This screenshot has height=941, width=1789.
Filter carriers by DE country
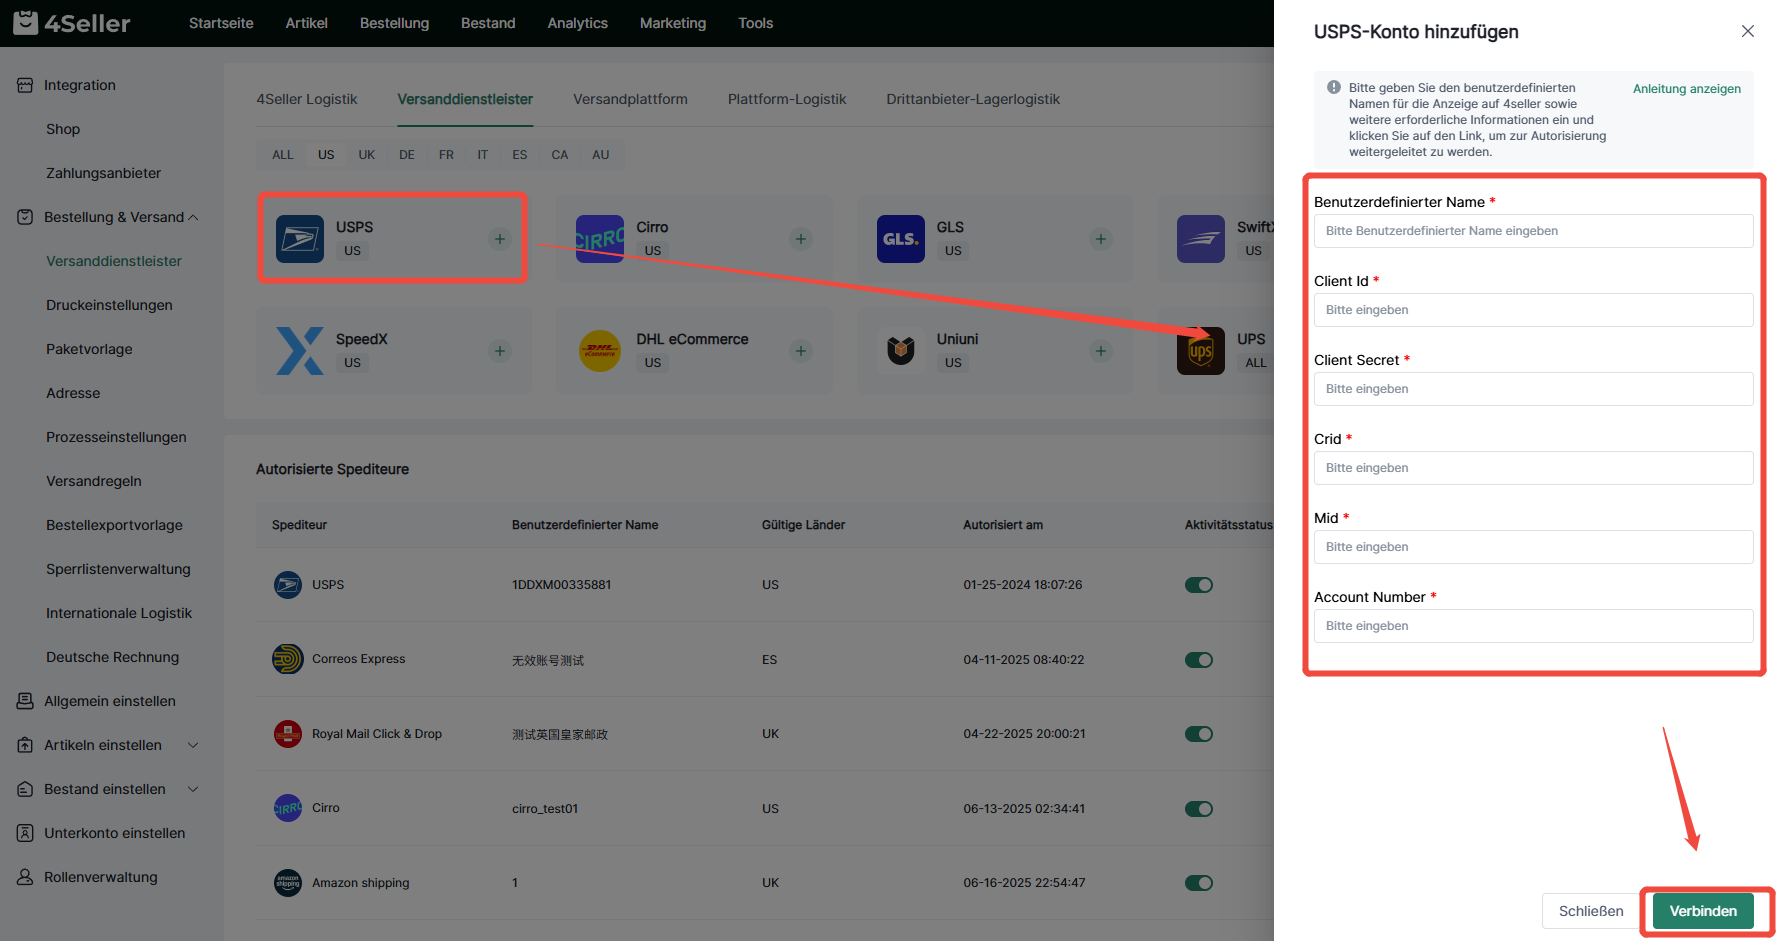407,155
